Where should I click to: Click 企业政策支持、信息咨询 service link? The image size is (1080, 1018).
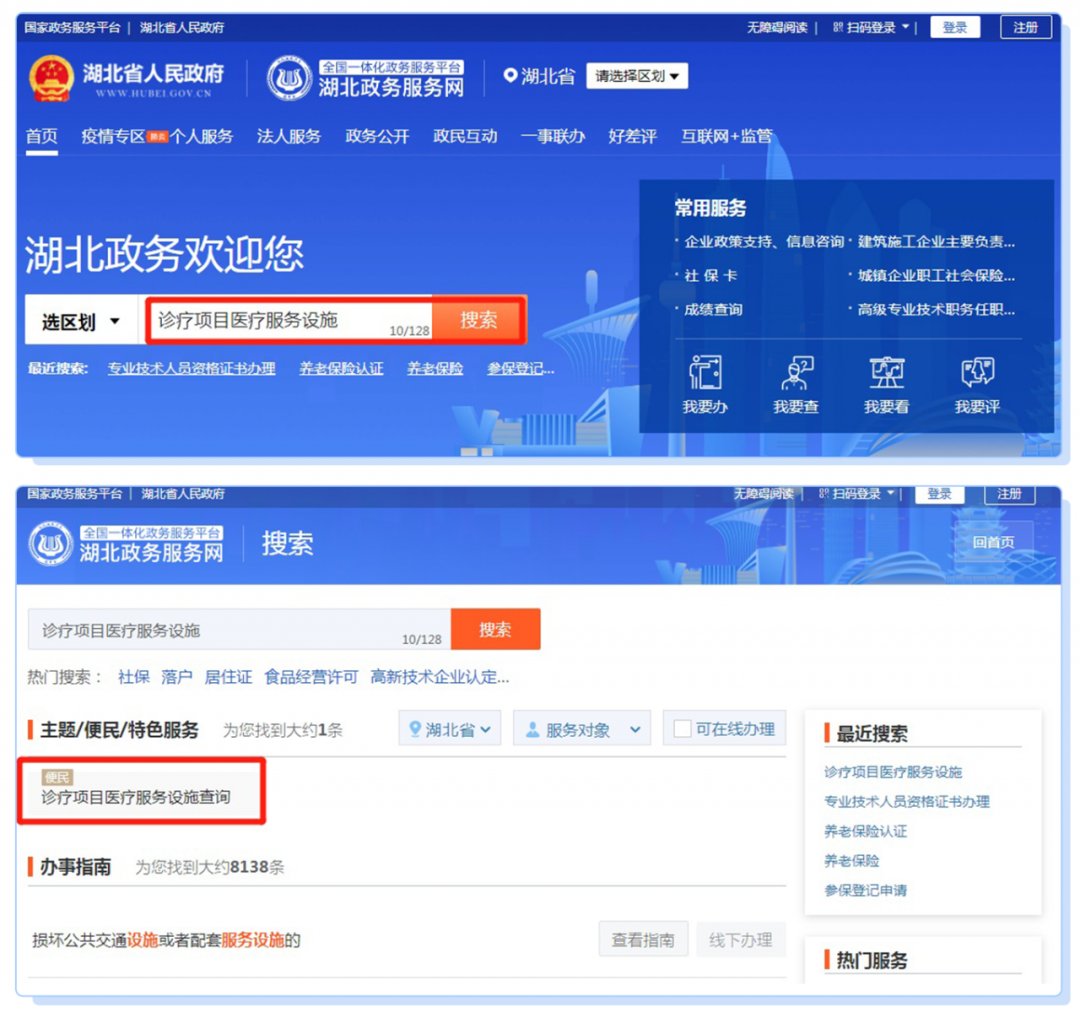(x=764, y=241)
